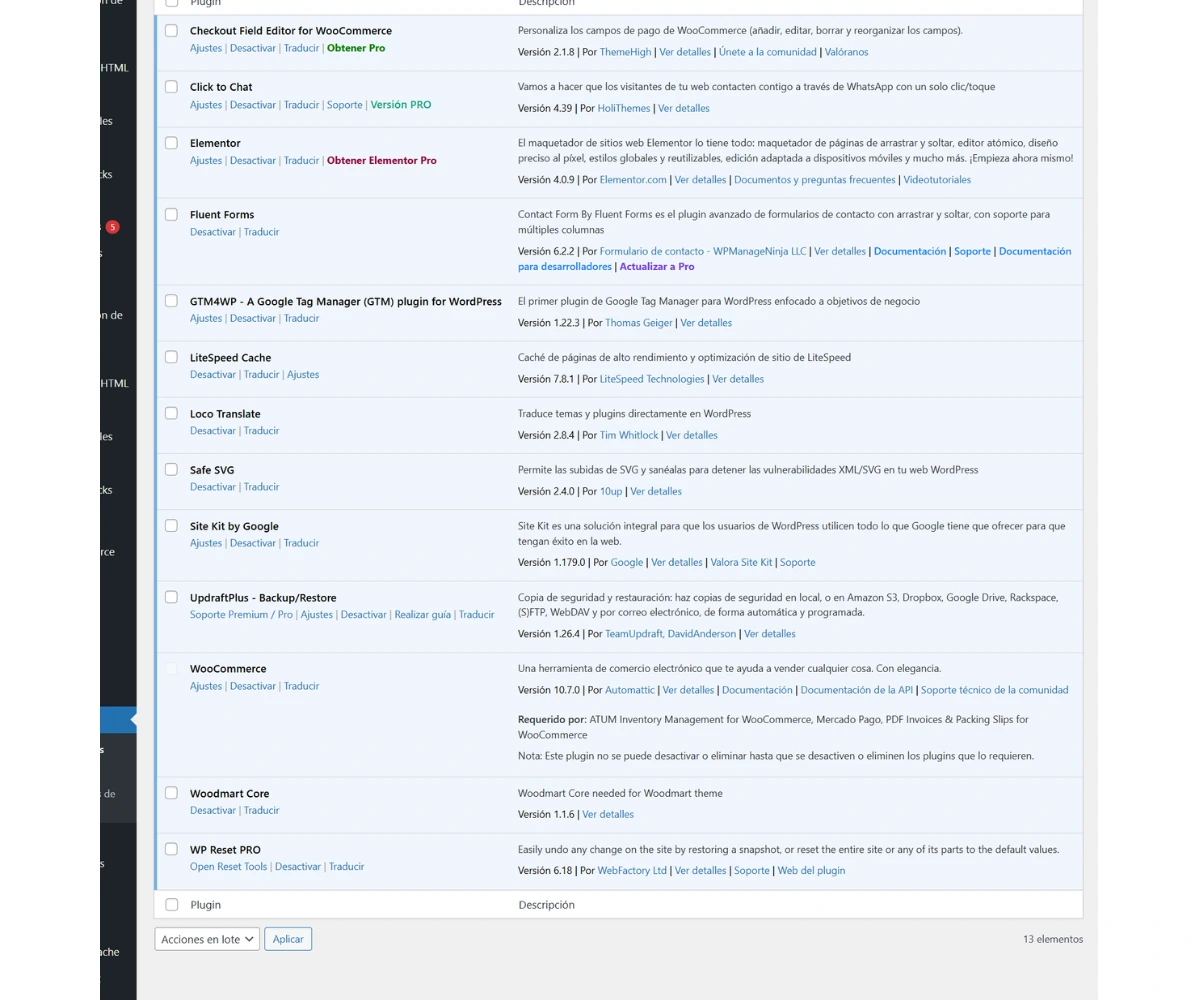This screenshot has height=1000, width=1200.
Task: Click the Aplicar button
Action: (x=288, y=939)
